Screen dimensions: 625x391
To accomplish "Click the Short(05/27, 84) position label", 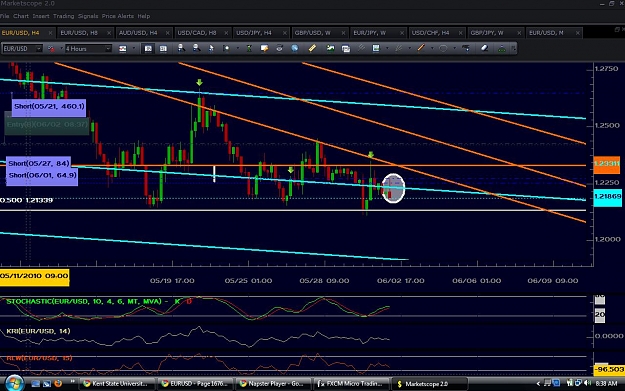I will (39, 163).
